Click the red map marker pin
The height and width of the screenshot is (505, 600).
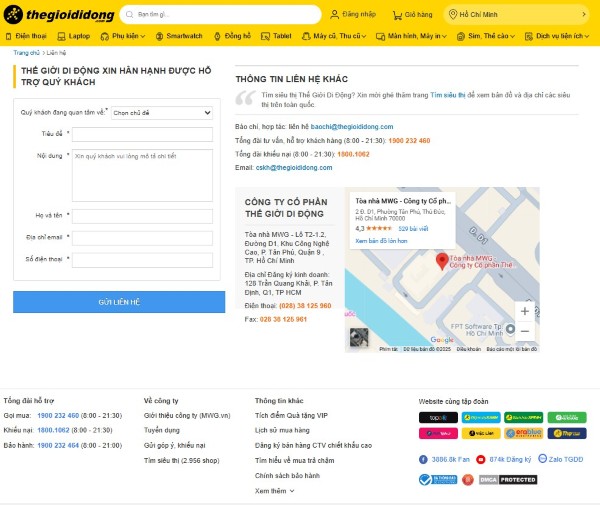442,261
